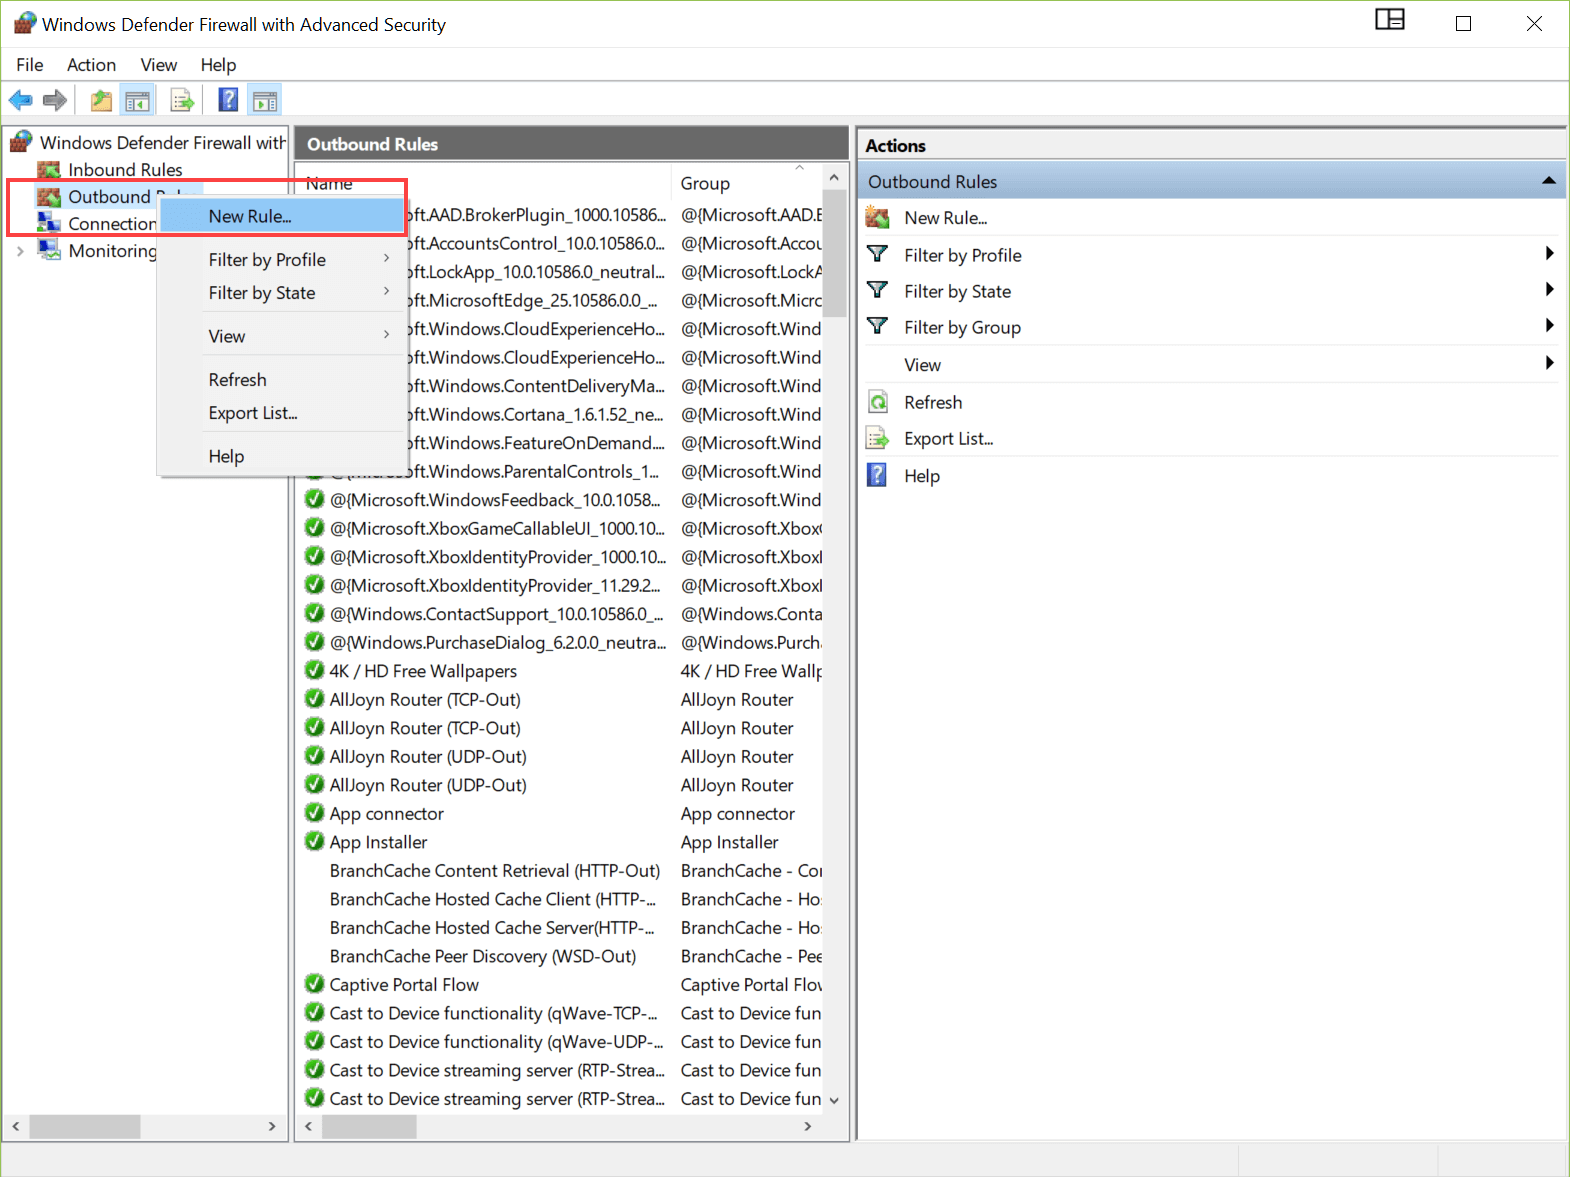Click down arrow of rules list scrollbar
The height and width of the screenshot is (1177, 1570).
(834, 1100)
